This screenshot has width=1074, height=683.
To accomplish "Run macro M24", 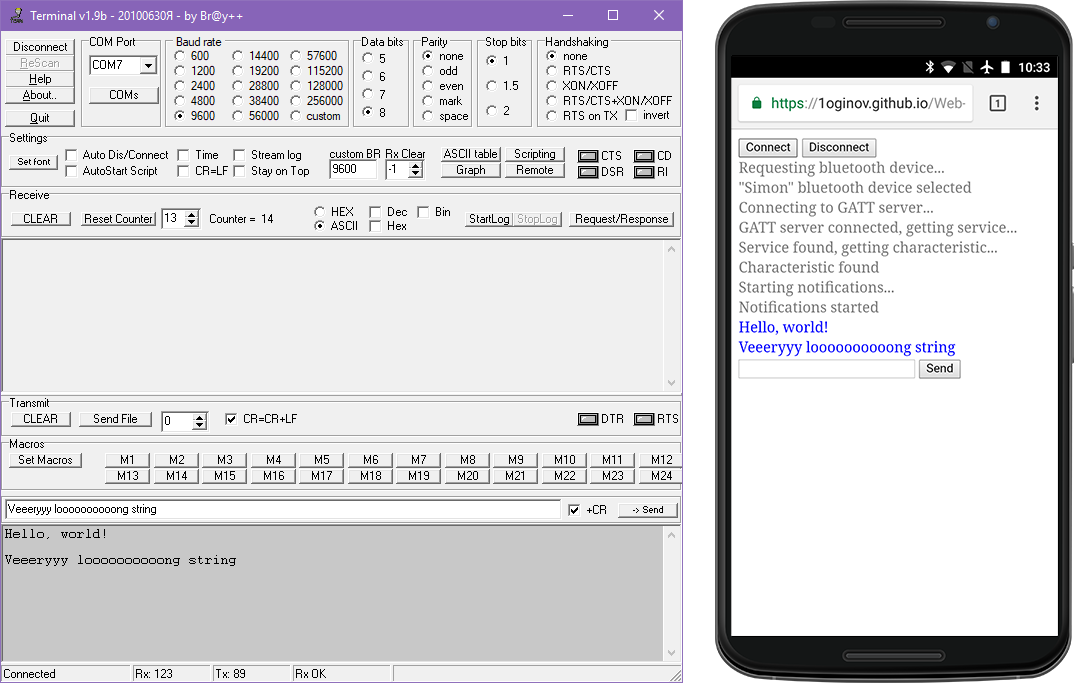I will (661, 475).
